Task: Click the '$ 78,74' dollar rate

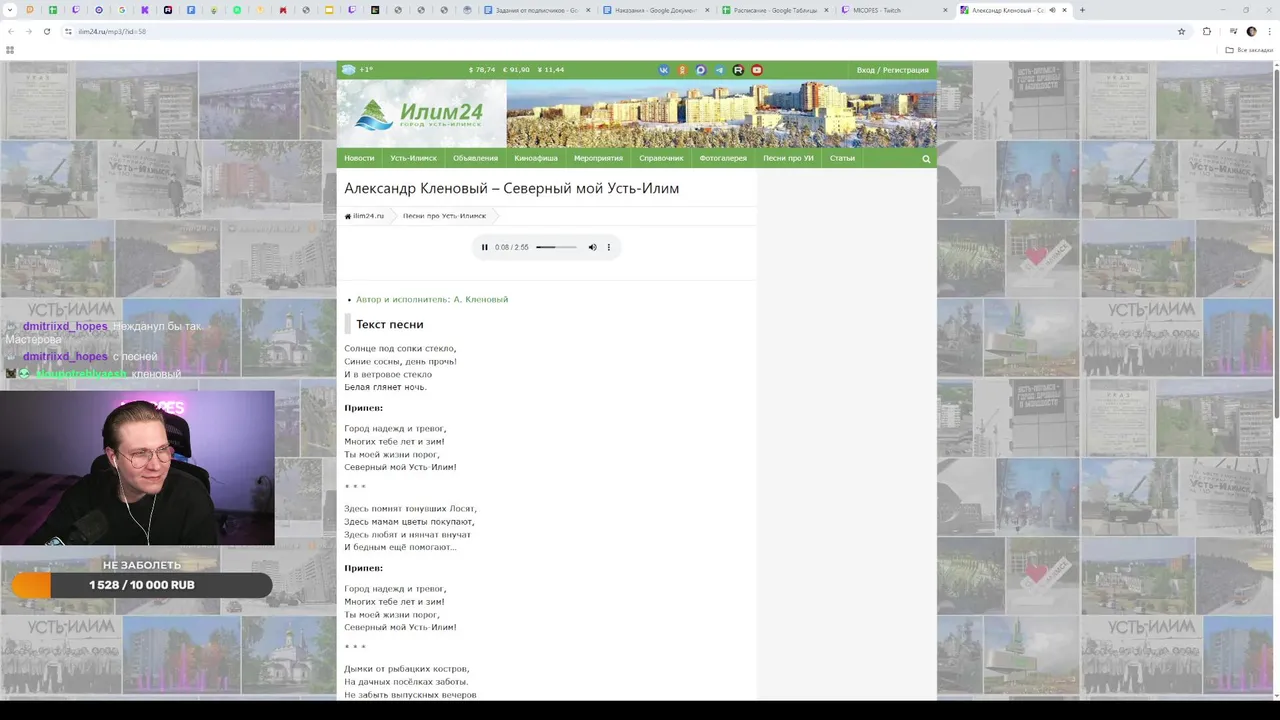Action: pyautogui.click(x=482, y=70)
